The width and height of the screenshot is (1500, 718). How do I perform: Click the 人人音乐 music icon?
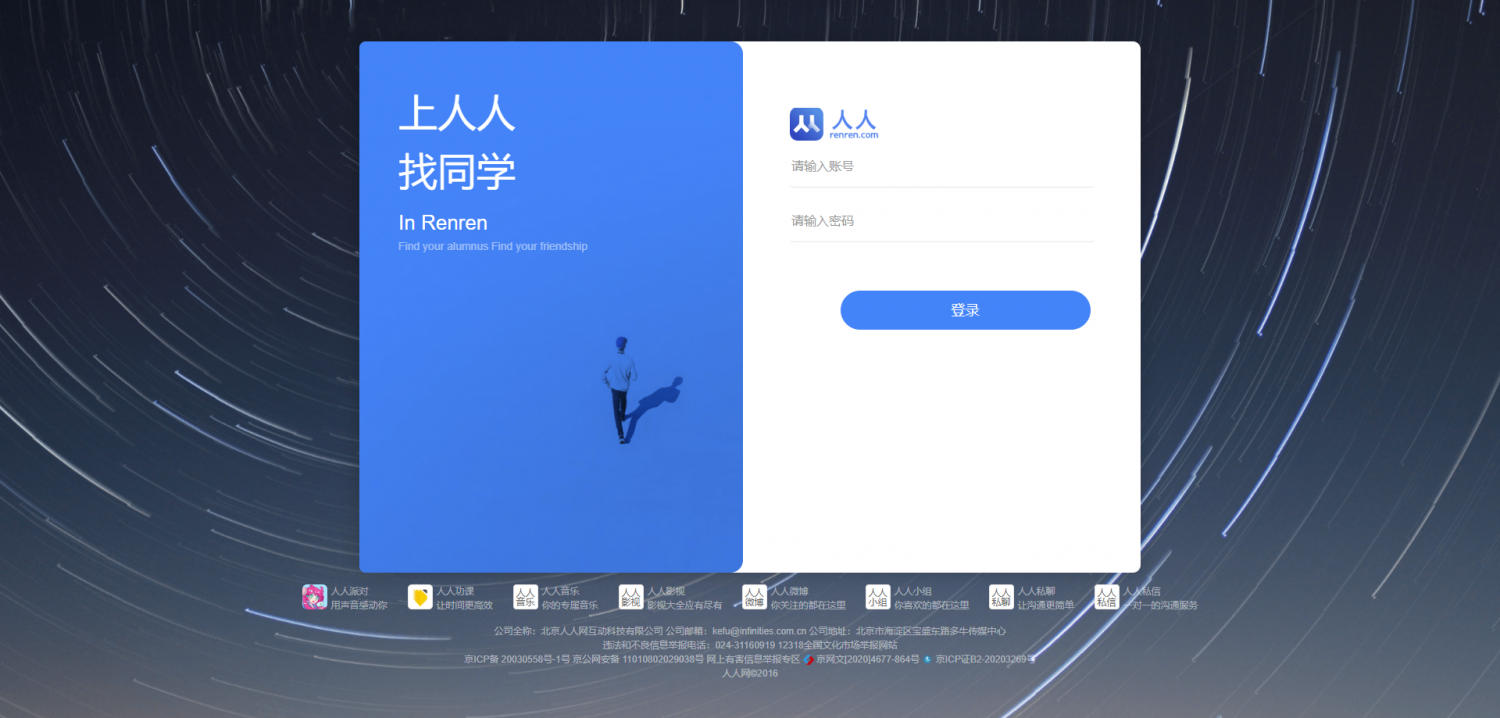[x=525, y=597]
